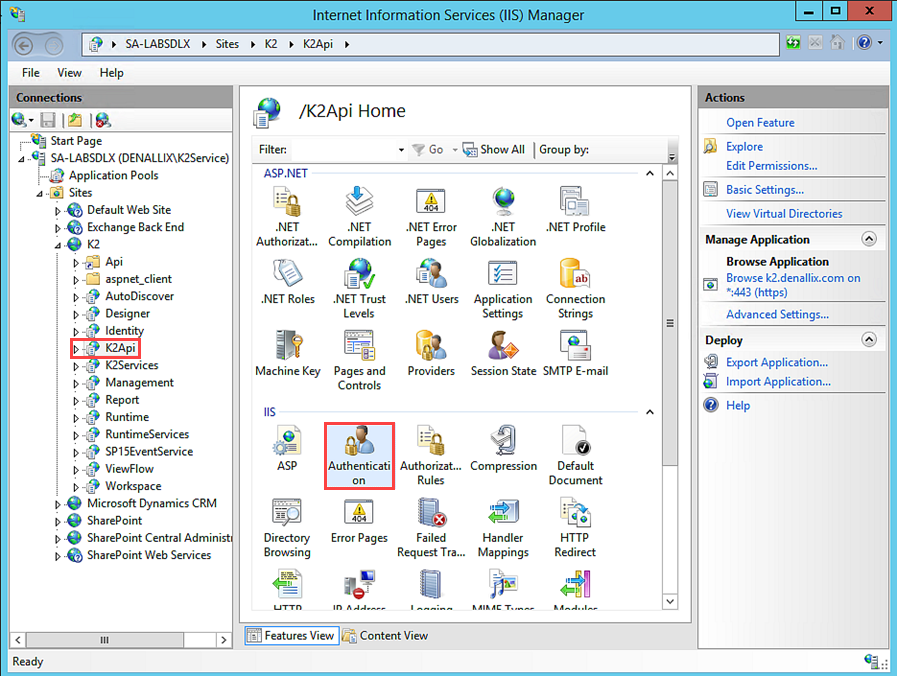The height and width of the screenshot is (676, 897).
Task: Collapse the IIS group section
Action: tap(650, 412)
